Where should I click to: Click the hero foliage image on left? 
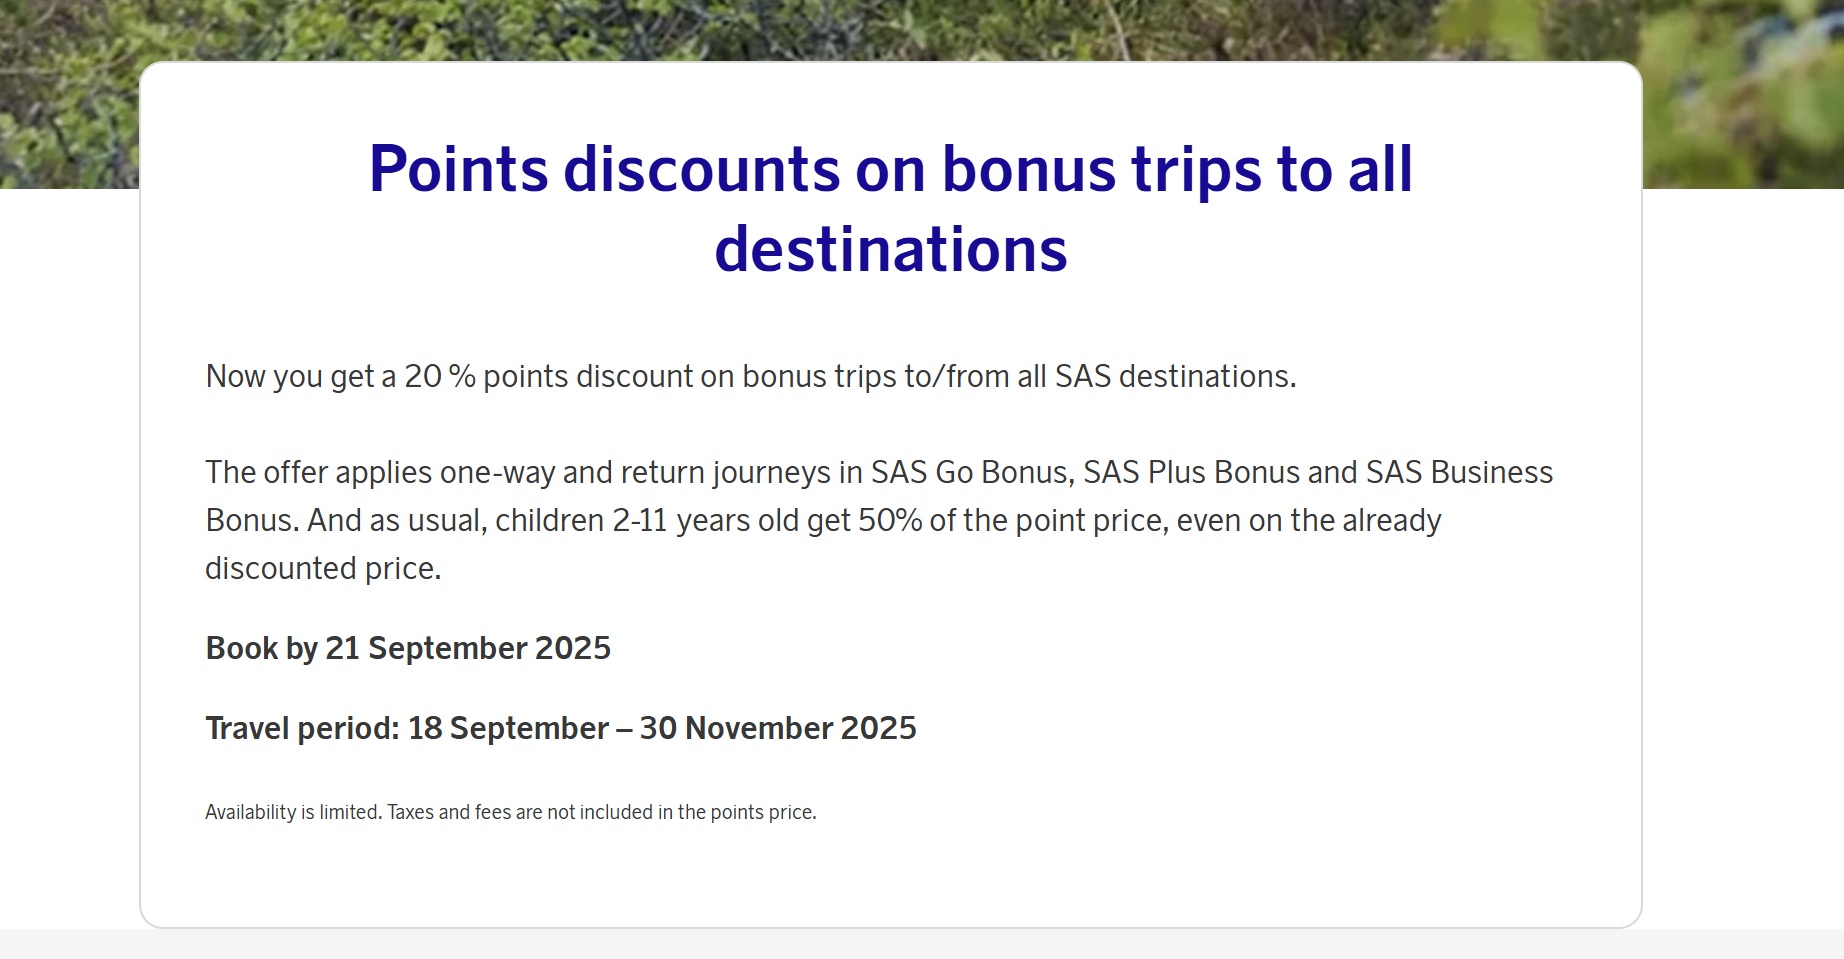(x=70, y=94)
